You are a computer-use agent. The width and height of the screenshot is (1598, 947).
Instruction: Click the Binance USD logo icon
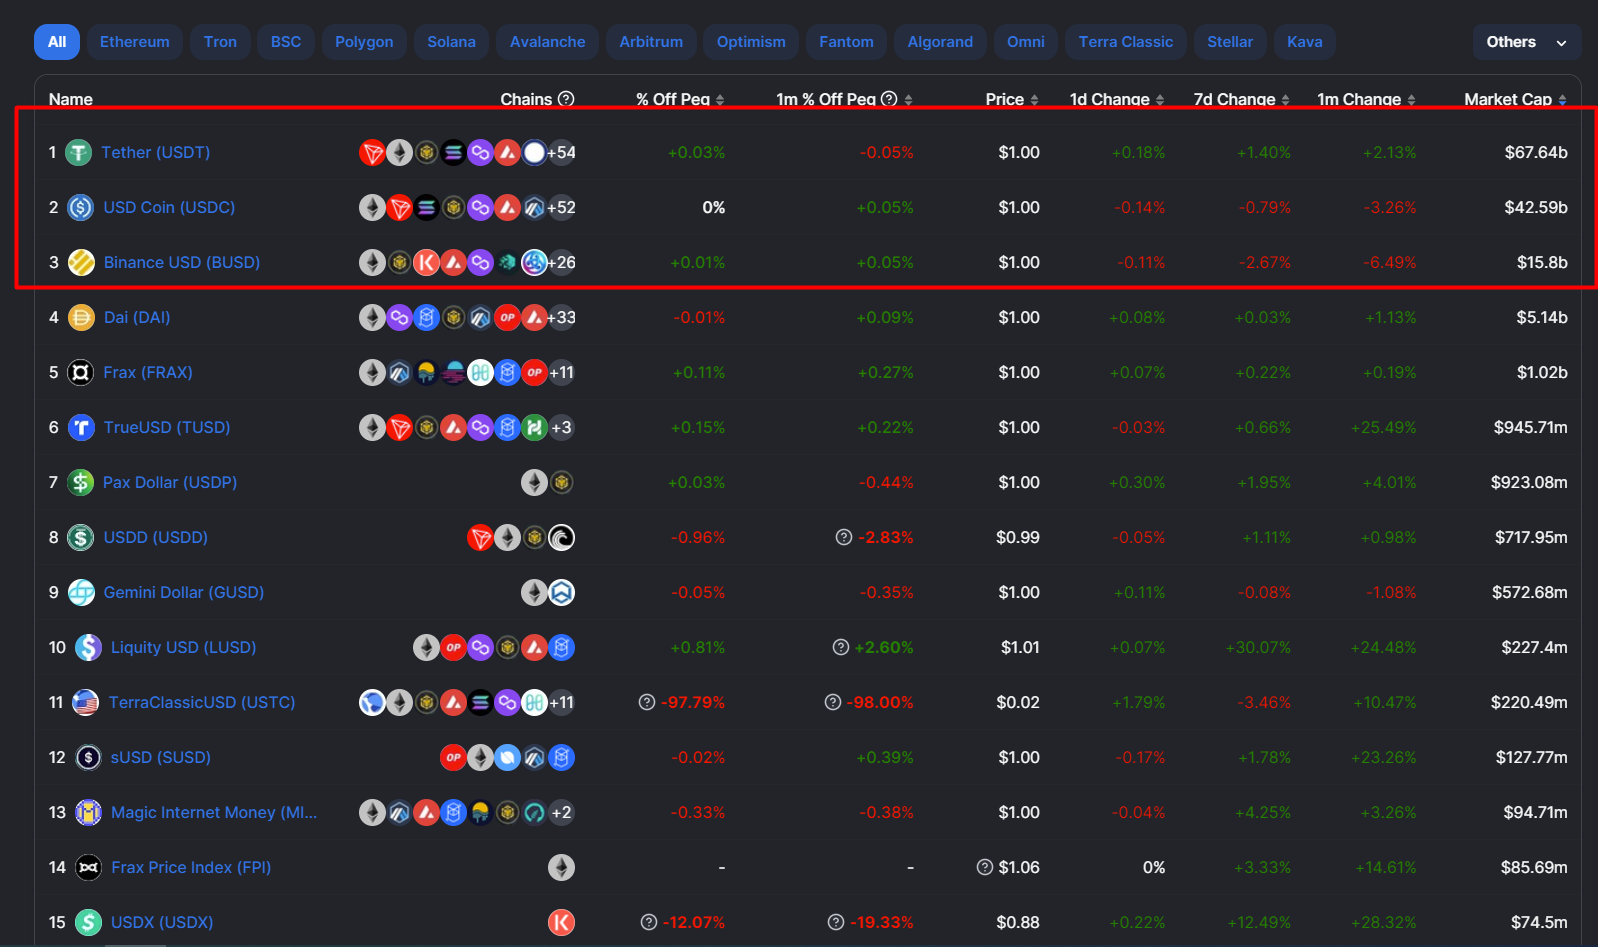(x=81, y=263)
